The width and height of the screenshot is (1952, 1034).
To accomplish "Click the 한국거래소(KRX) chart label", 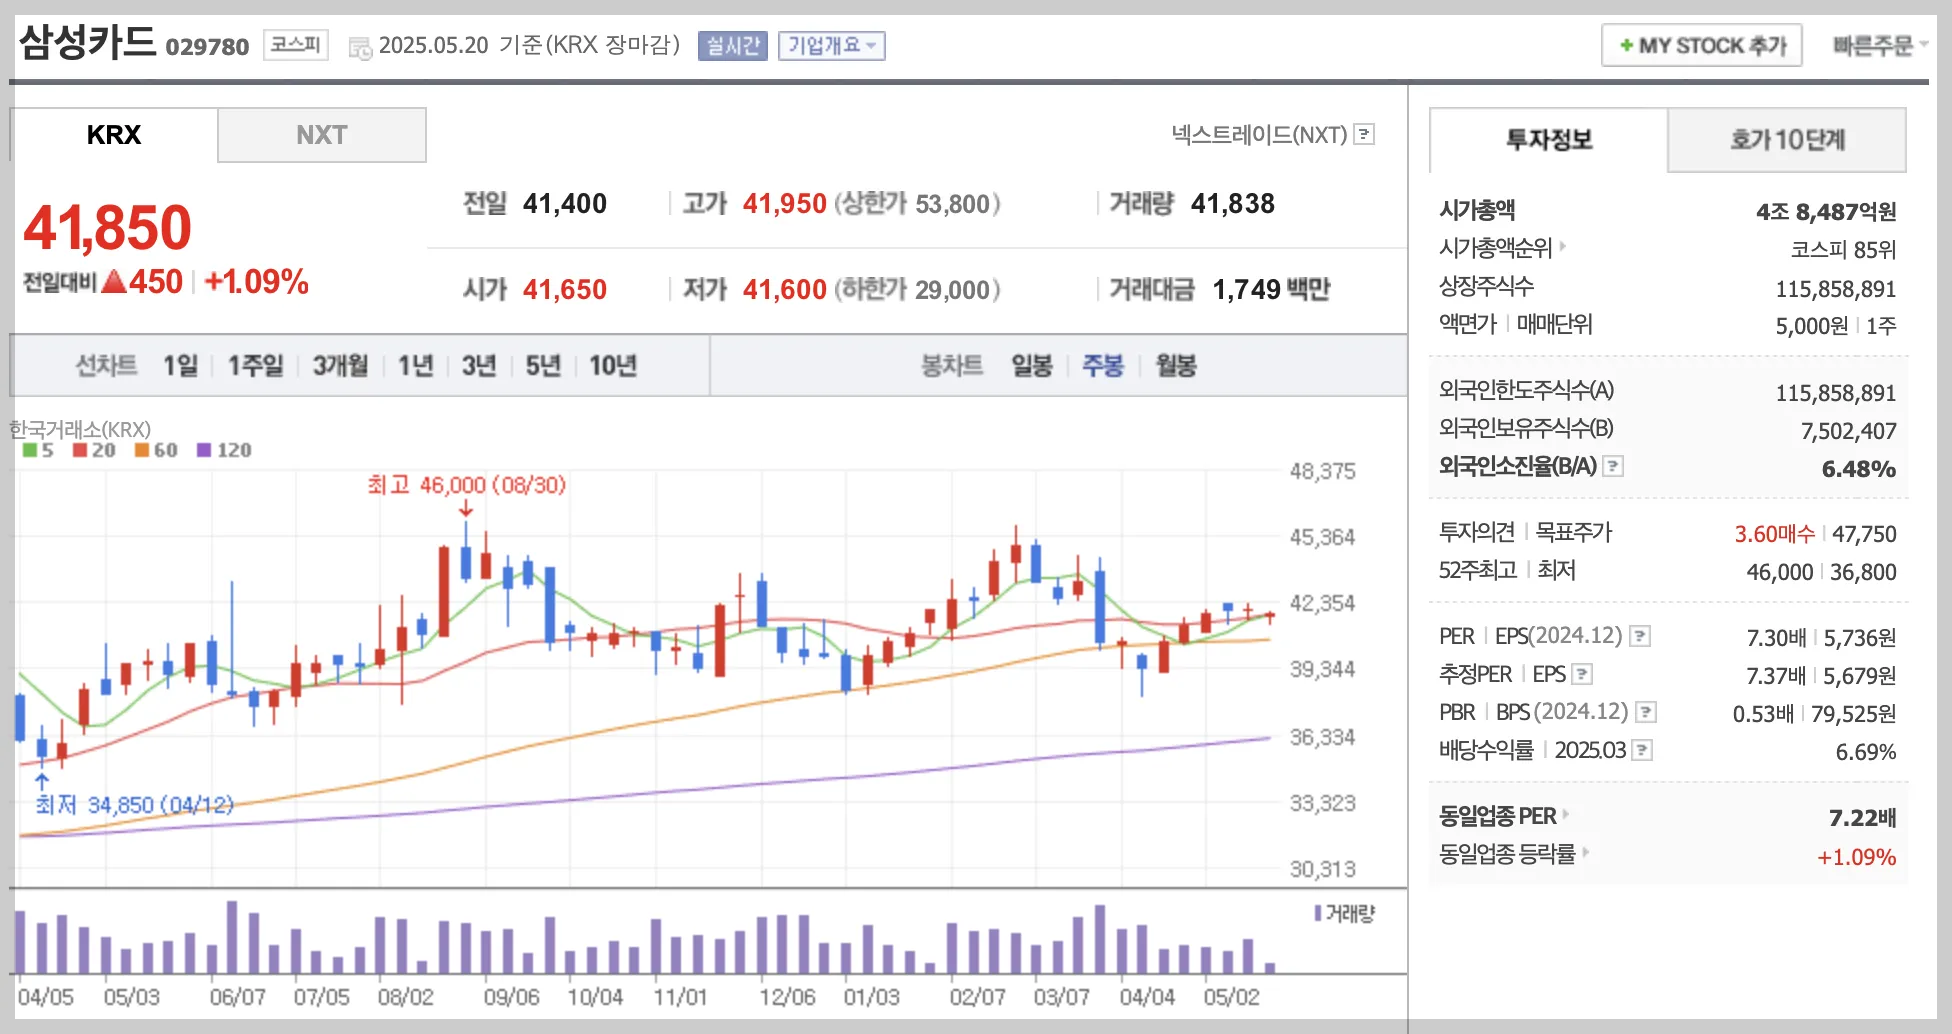I will click(x=80, y=429).
